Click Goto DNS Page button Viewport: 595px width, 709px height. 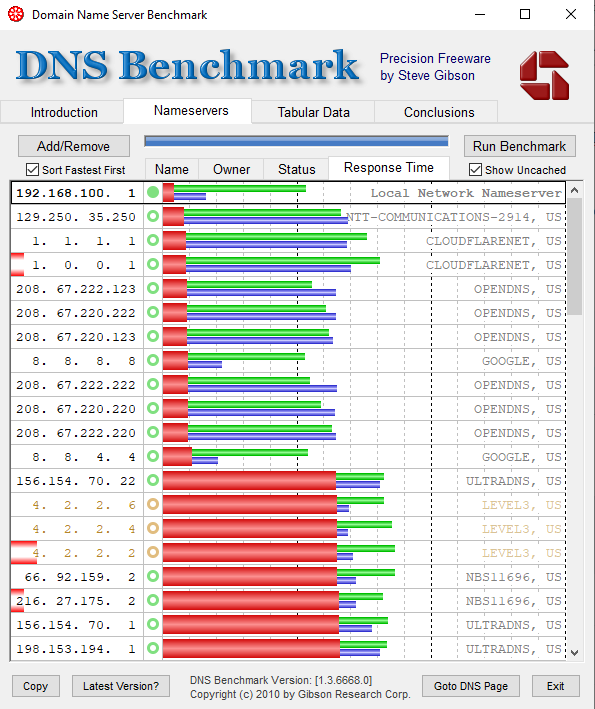471,686
